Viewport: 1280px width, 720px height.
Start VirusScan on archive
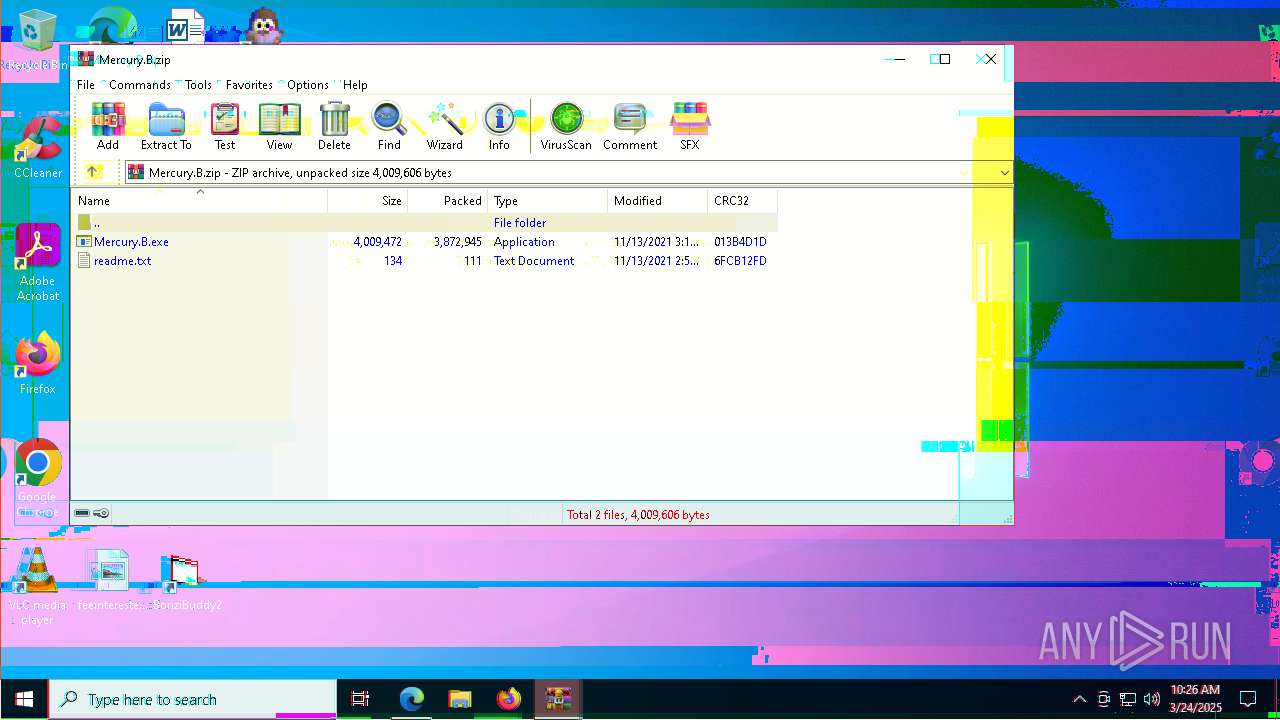(566, 126)
